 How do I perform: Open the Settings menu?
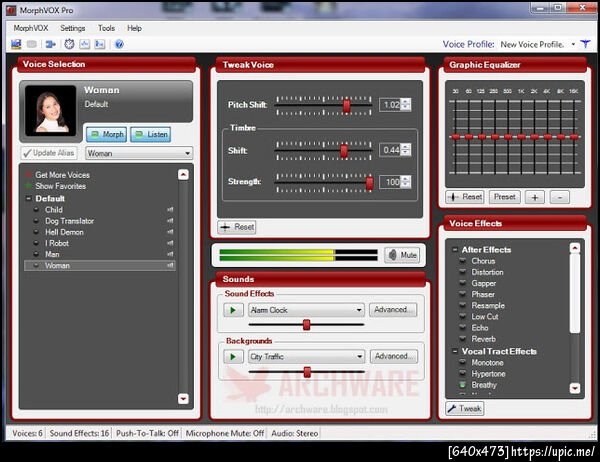[x=72, y=28]
